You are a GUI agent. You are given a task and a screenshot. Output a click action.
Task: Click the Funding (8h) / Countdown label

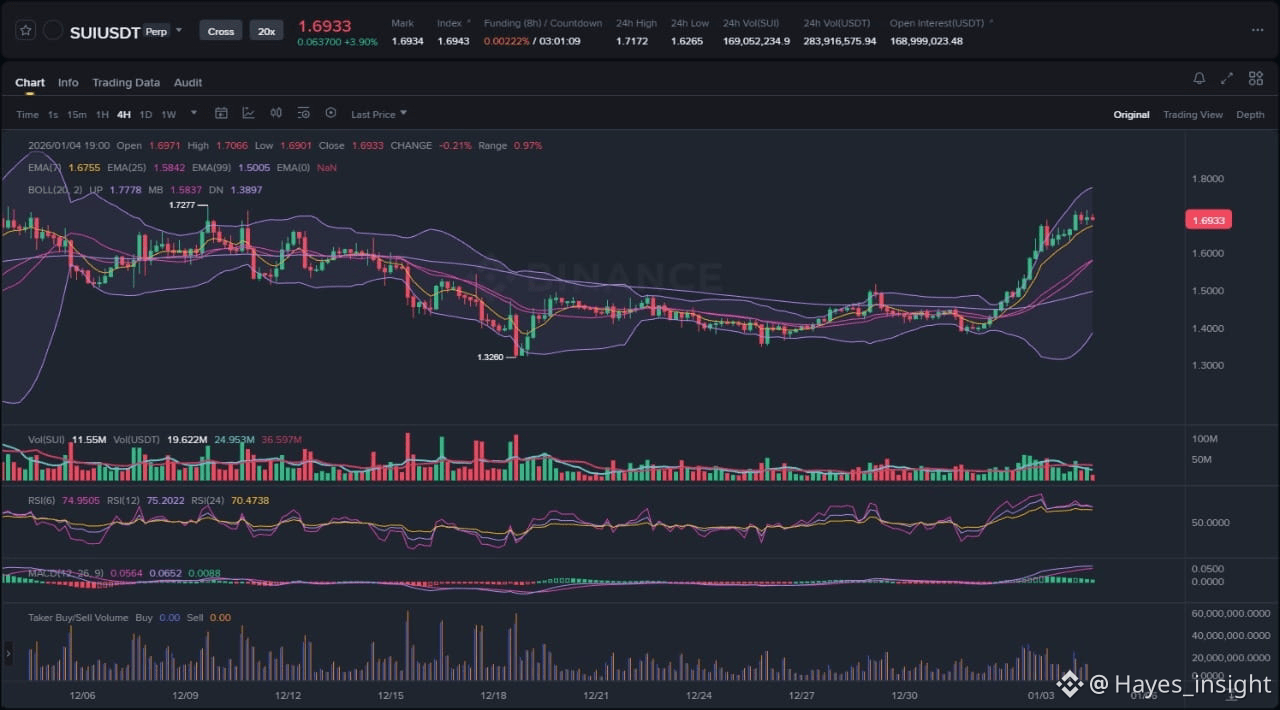click(543, 23)
